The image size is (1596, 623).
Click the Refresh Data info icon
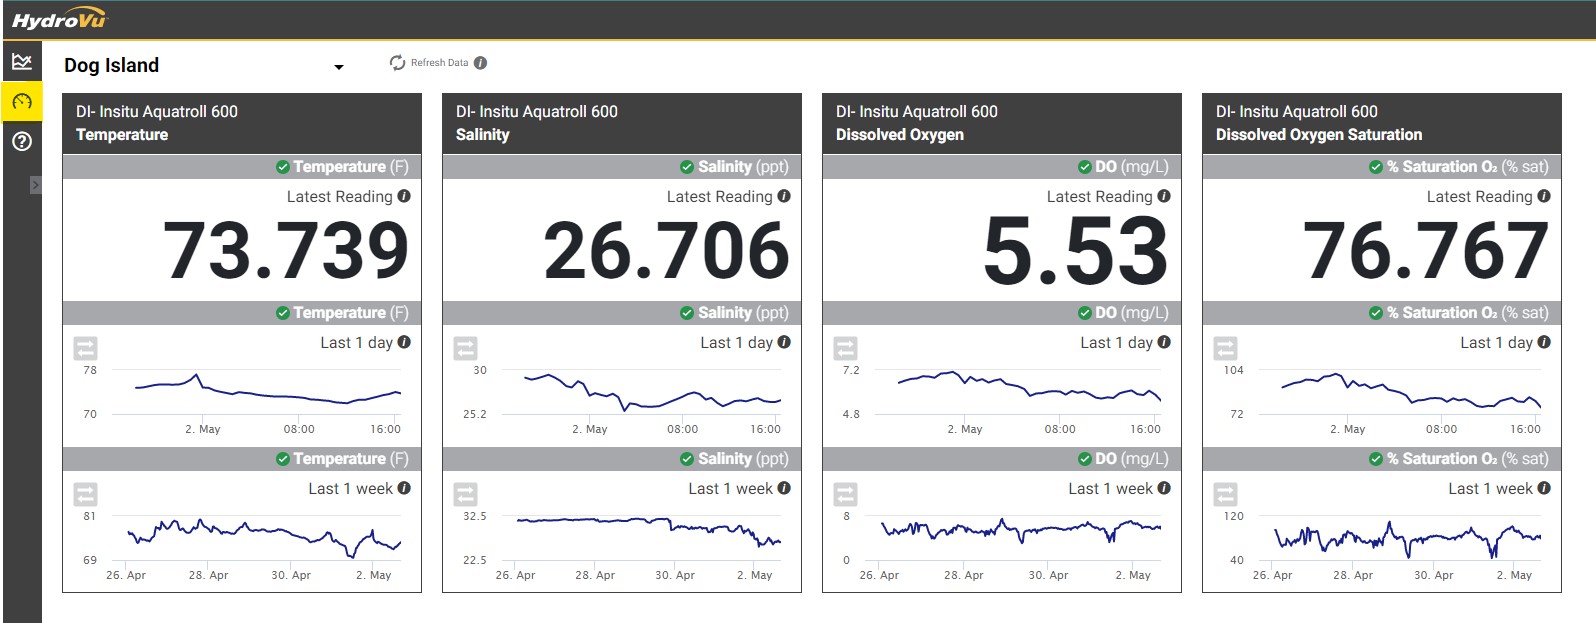point(480,63)
